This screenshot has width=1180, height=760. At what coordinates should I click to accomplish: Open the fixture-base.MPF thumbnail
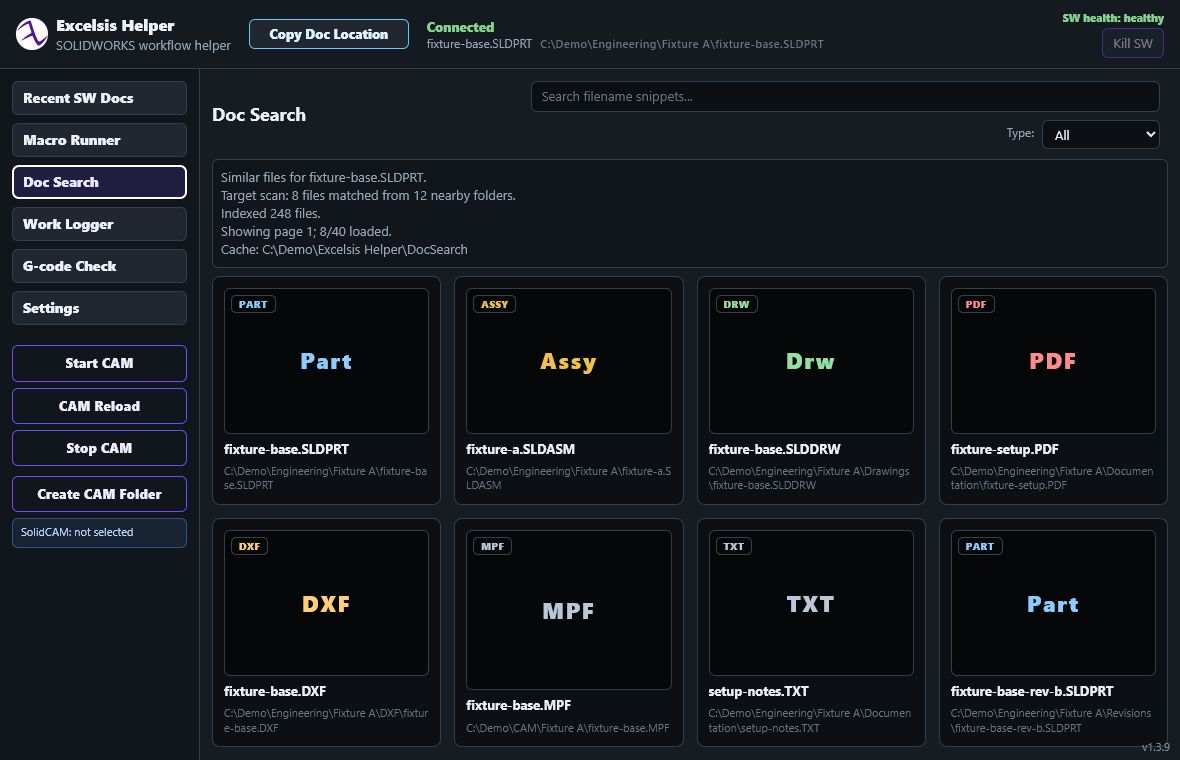(x=569, y=610)
